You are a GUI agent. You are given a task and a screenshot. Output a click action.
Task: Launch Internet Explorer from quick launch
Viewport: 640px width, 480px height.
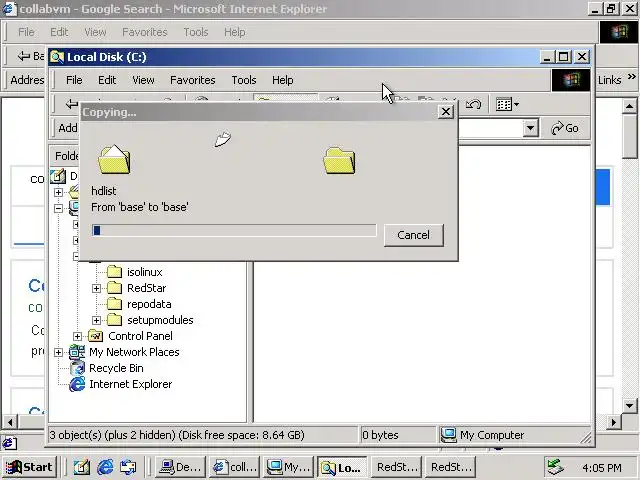pos(105,467)
